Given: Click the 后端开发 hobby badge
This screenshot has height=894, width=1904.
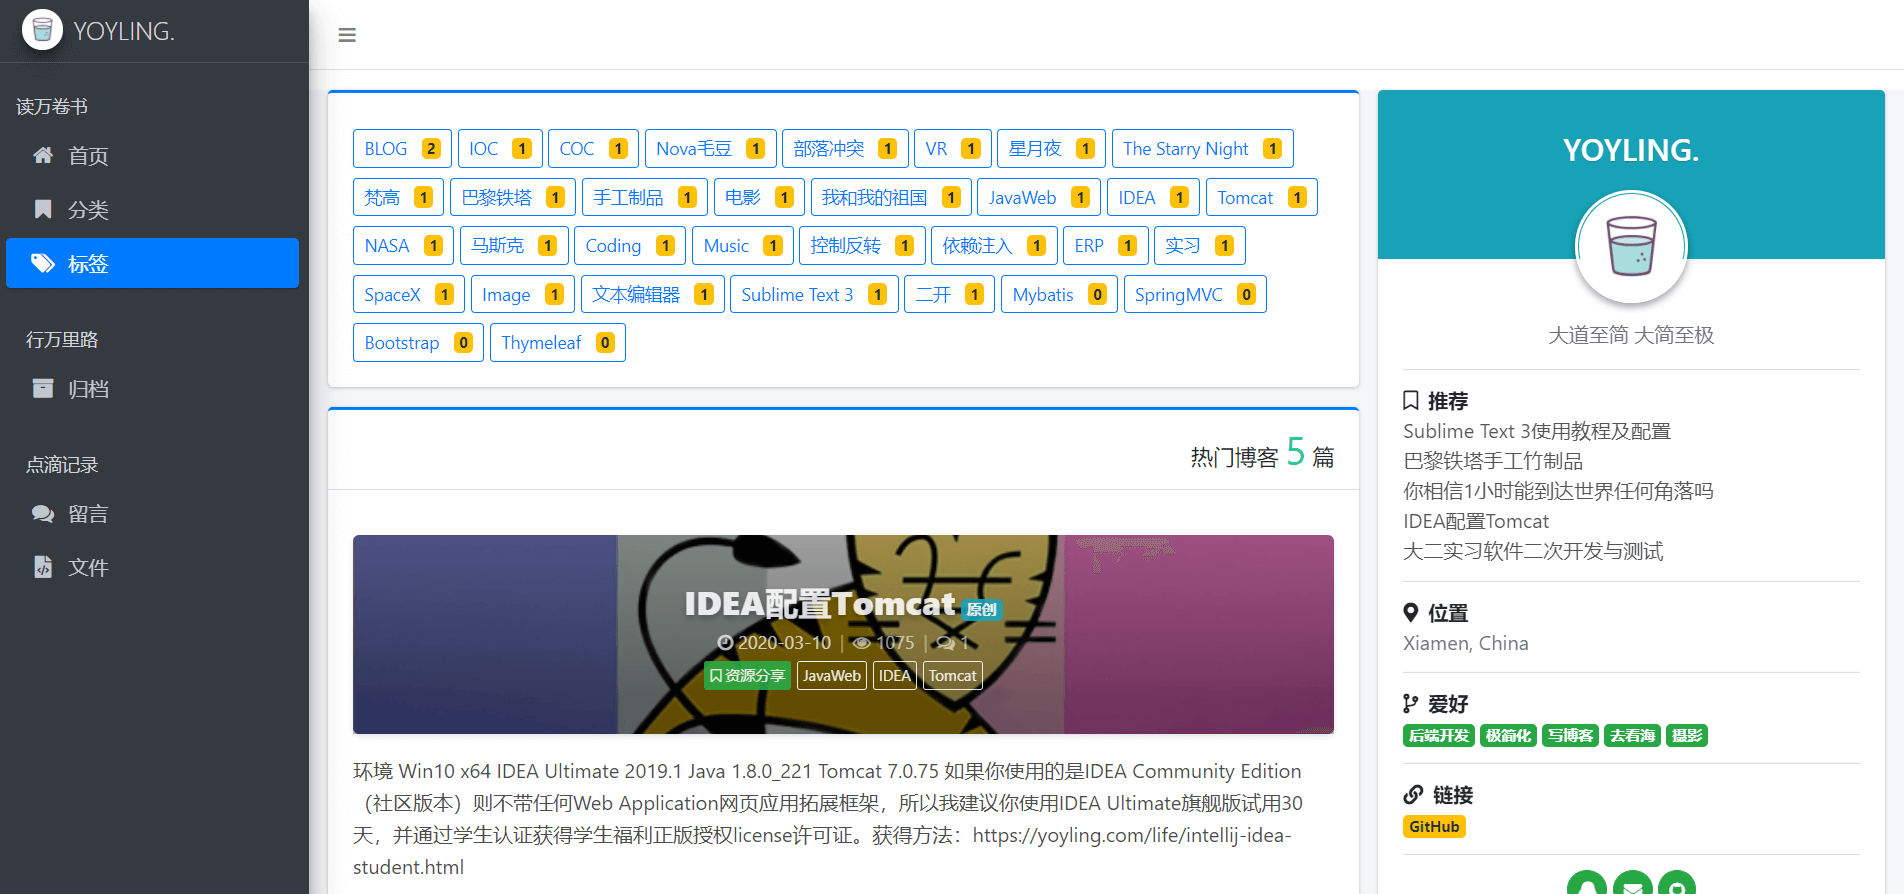Looking at the screenshot, I should [x=1439, y=736].
